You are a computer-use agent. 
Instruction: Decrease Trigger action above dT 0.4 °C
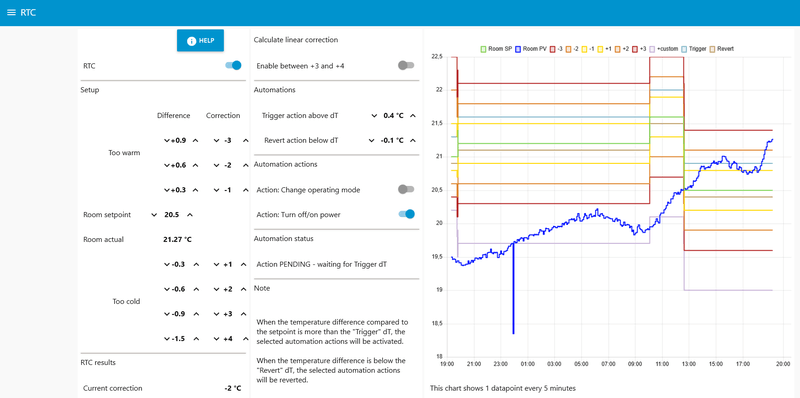click(x=374, y=116)
